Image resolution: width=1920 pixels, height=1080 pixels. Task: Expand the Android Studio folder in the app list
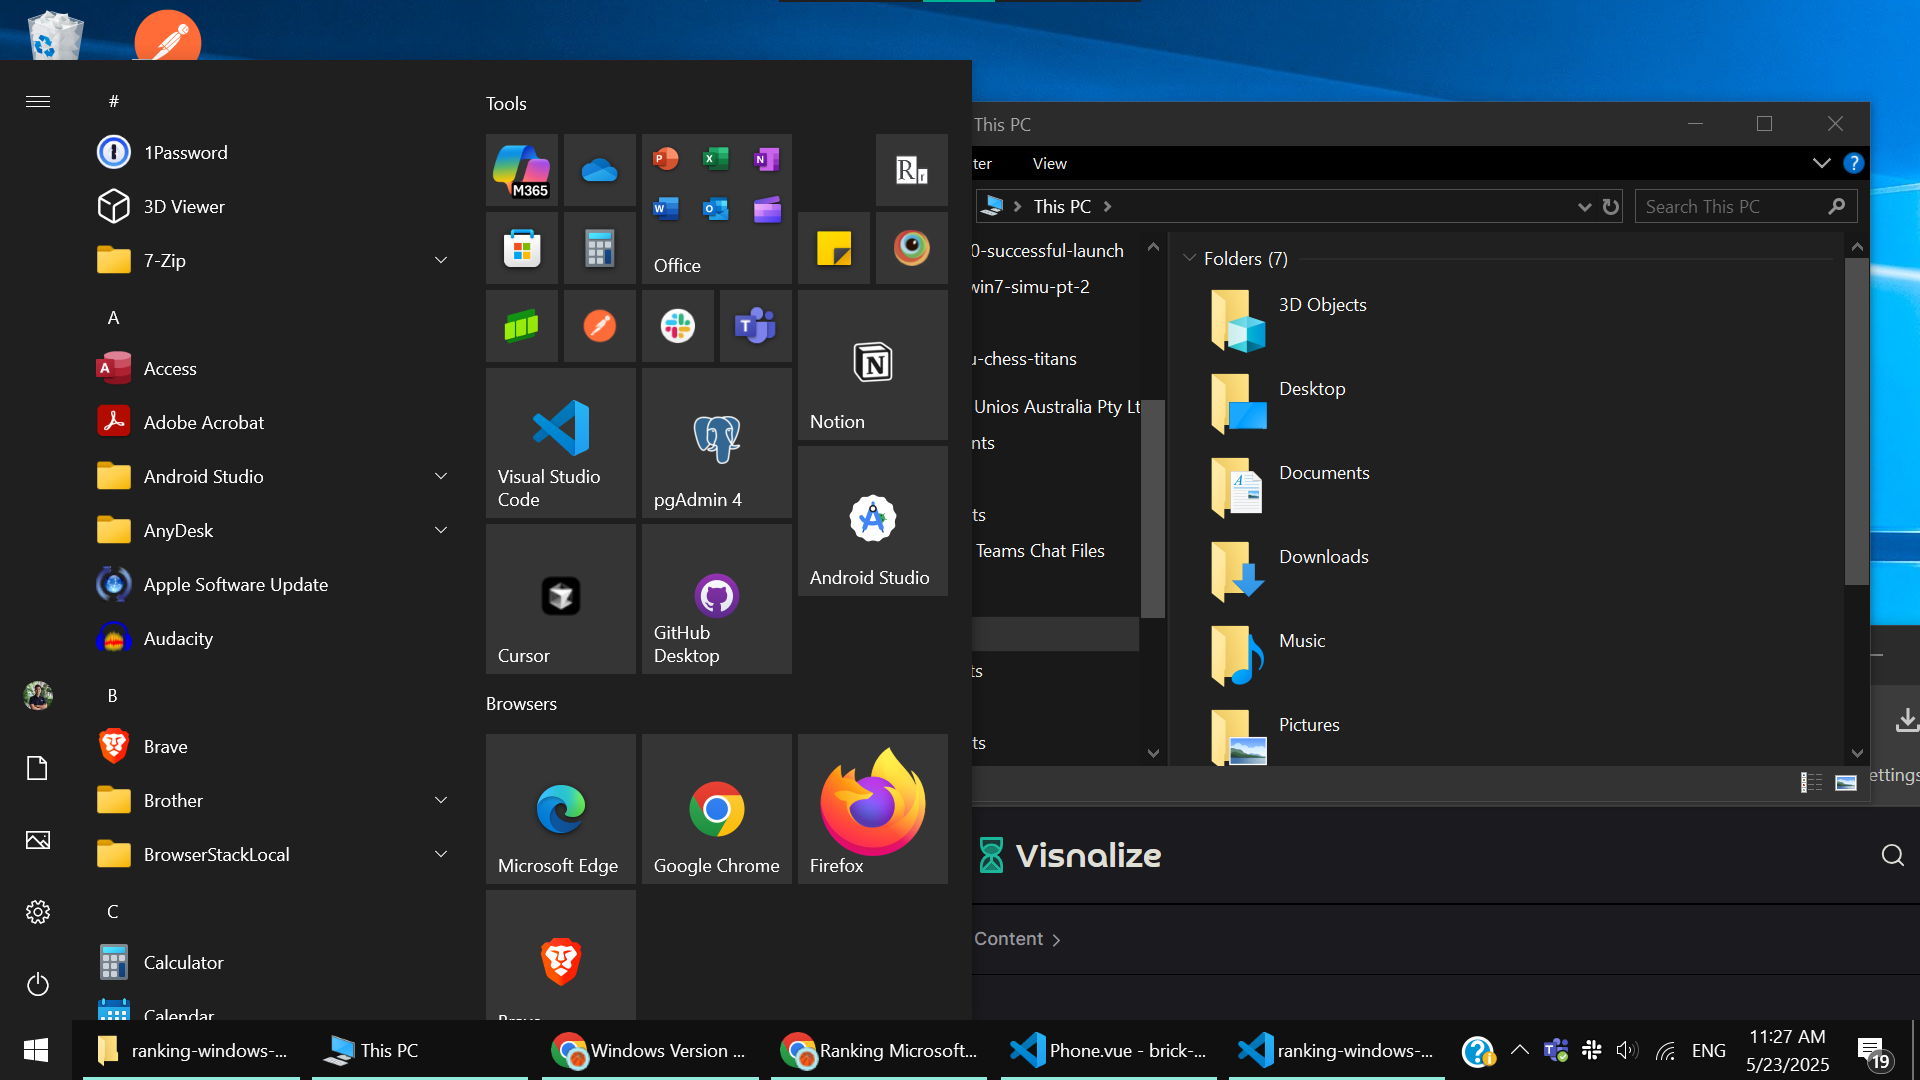point(441,476)
